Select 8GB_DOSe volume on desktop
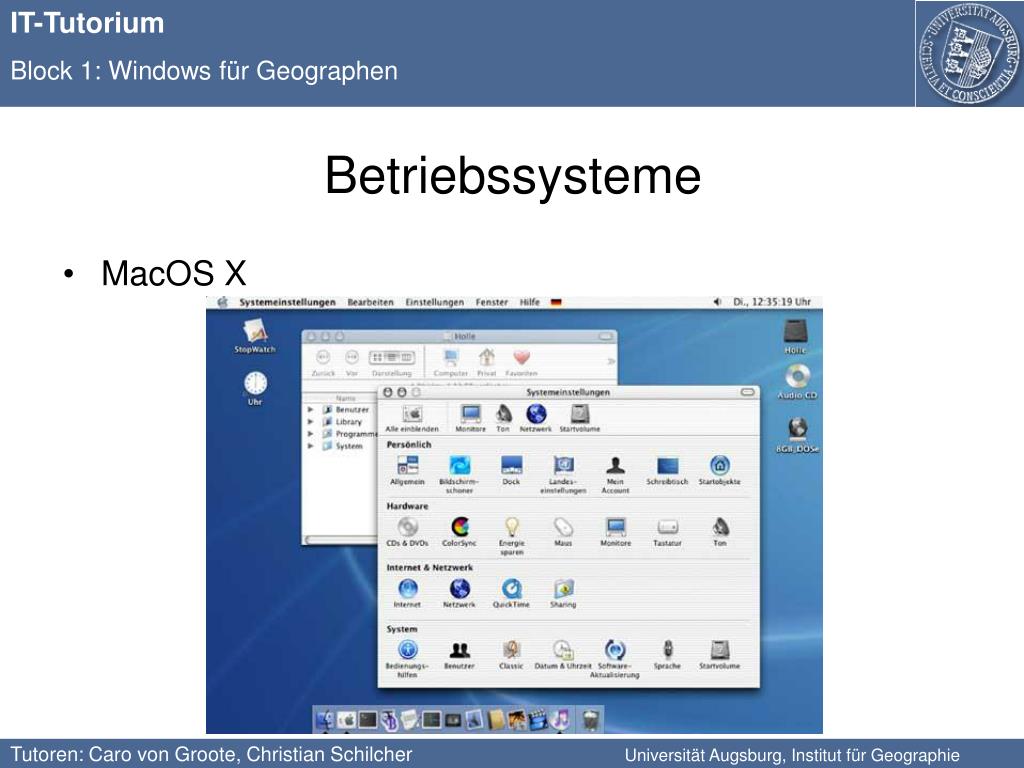Image resolution: width=1024 pixels, height=768 pixels. click(x=797, y=436)
